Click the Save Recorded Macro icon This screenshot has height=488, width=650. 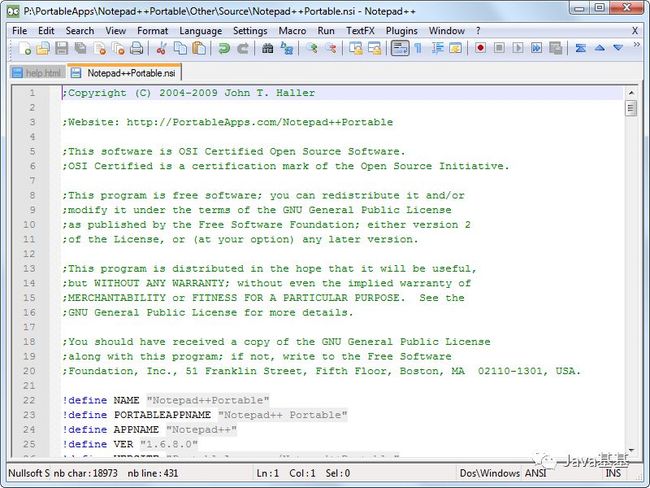pyautogui.click(x=555, y=48)
